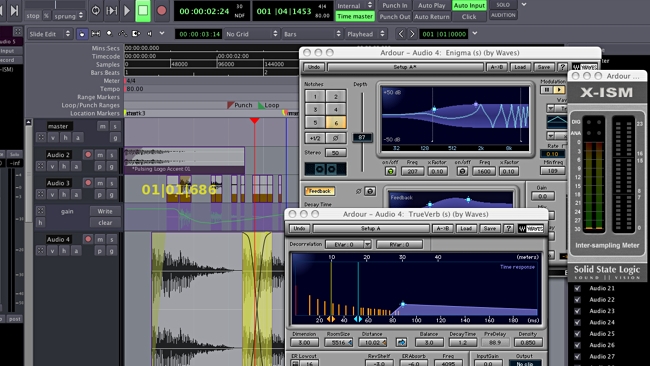Click the Punch range marker

pyautogui.click(x=240, y=105)
